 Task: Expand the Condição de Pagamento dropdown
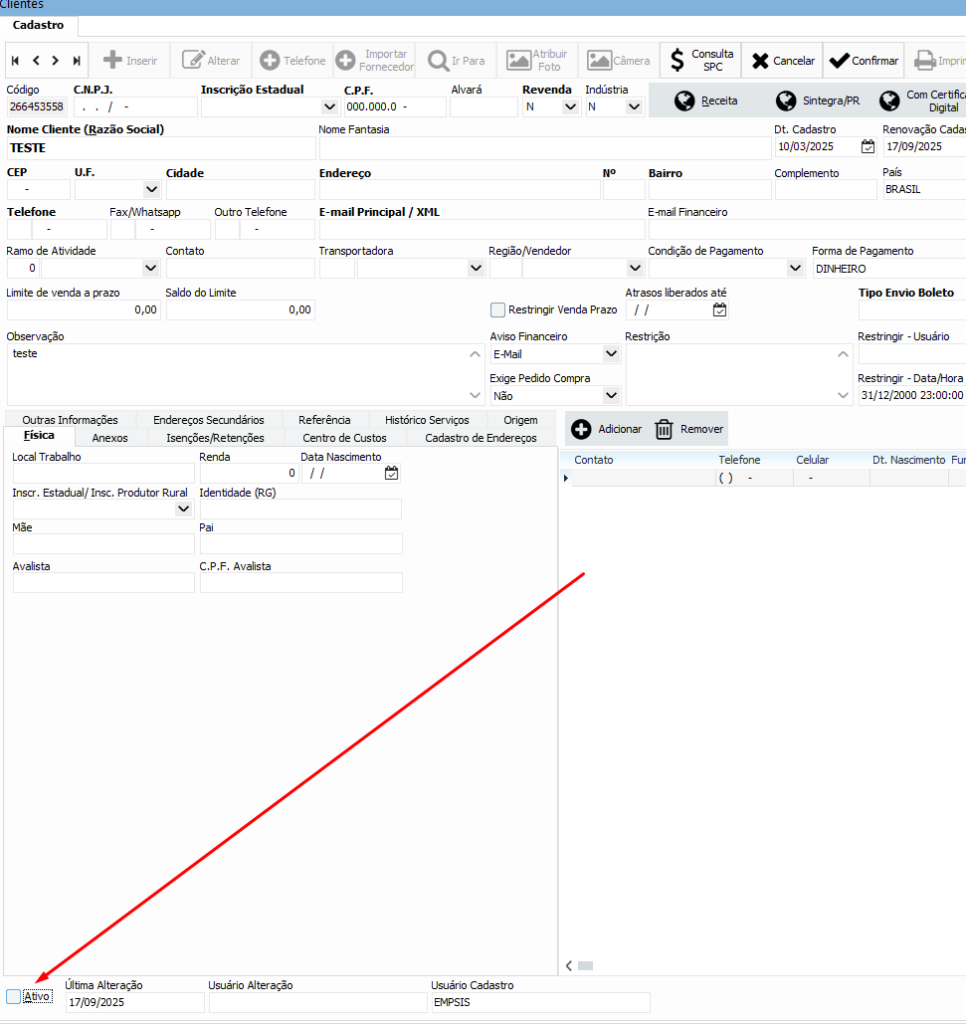click(x=795, y=268)
